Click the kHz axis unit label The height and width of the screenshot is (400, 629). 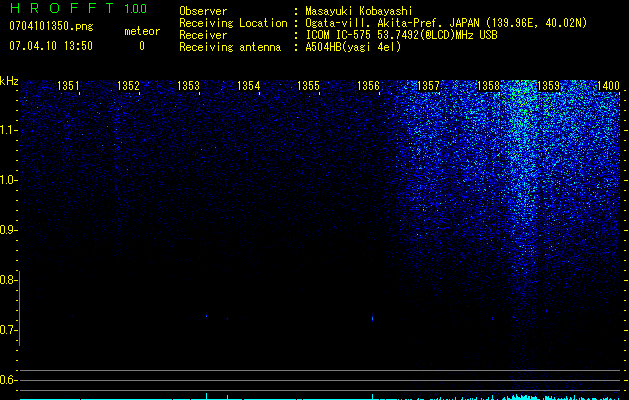click(x=9, y=81)
